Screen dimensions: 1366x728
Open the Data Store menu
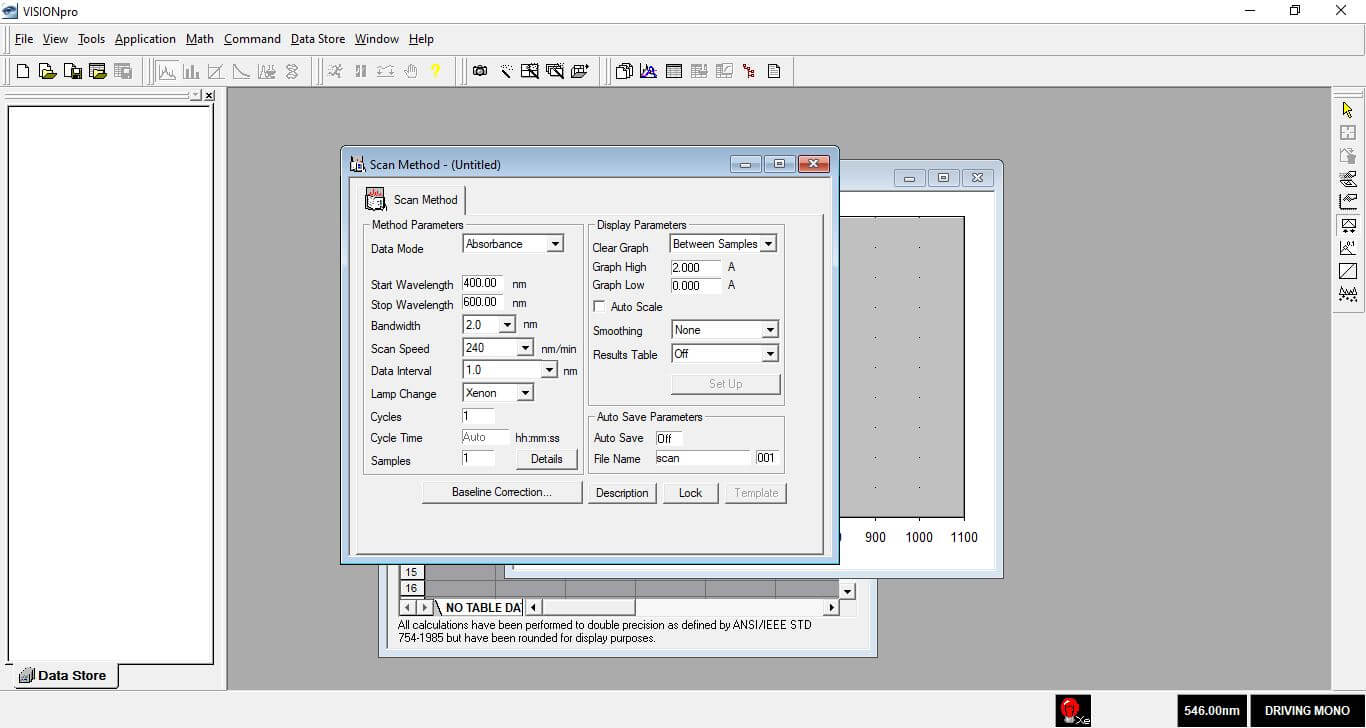pos(317,39)
